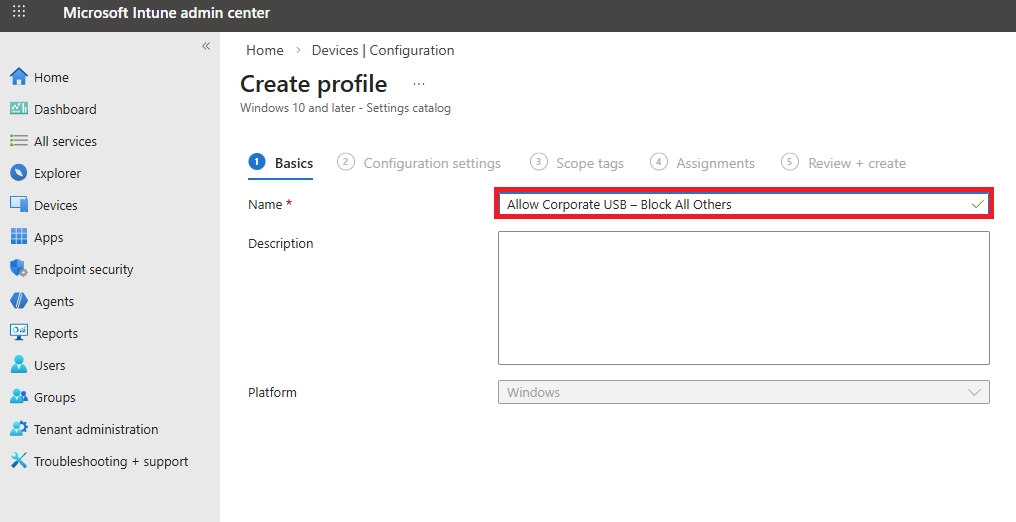
Task: Click the Dashboard chart icon
Action: [19, 109]
